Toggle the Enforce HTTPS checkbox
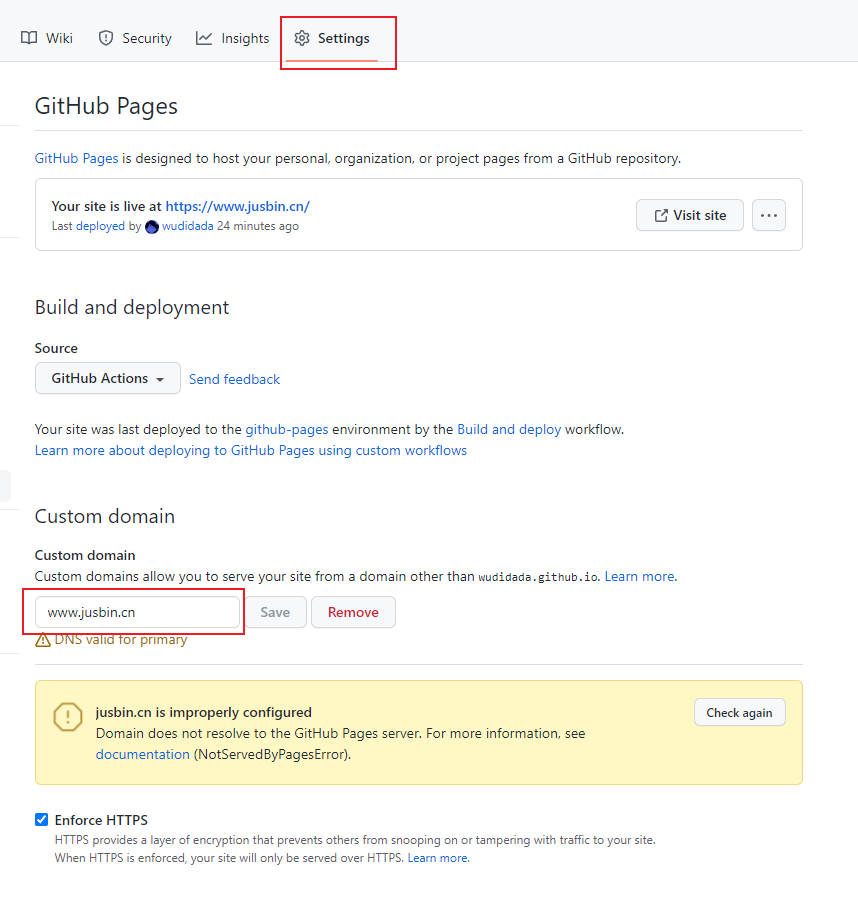 42,820
